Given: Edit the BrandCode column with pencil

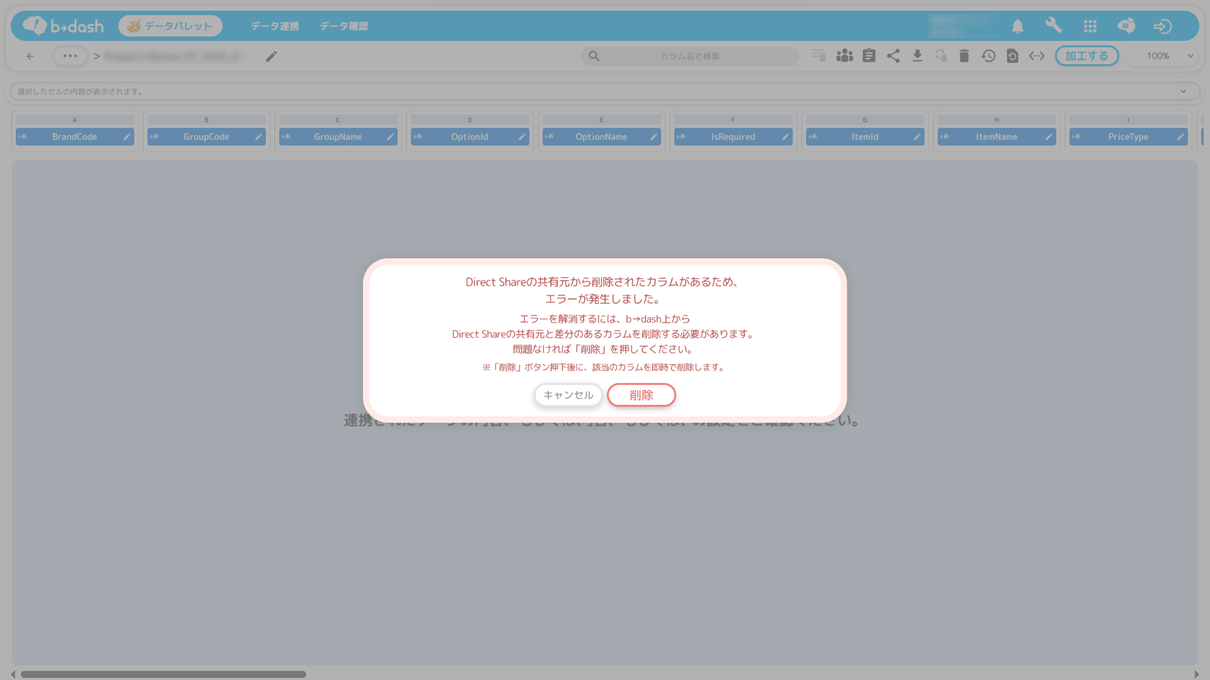Looking at the screenshot, I should pyautogui.click(x=127, y=137).
